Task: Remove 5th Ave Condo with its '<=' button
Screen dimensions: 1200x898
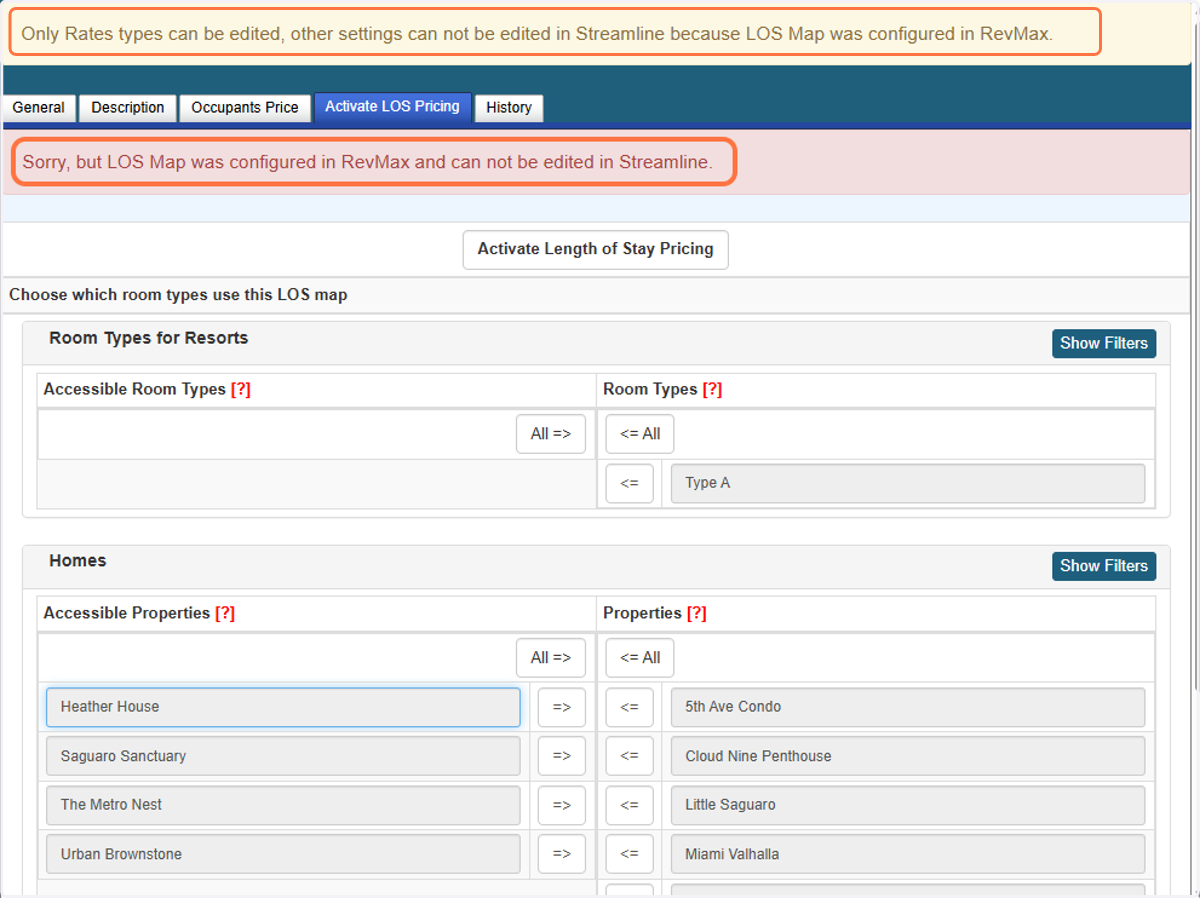Action: click(x=629, y=707)
